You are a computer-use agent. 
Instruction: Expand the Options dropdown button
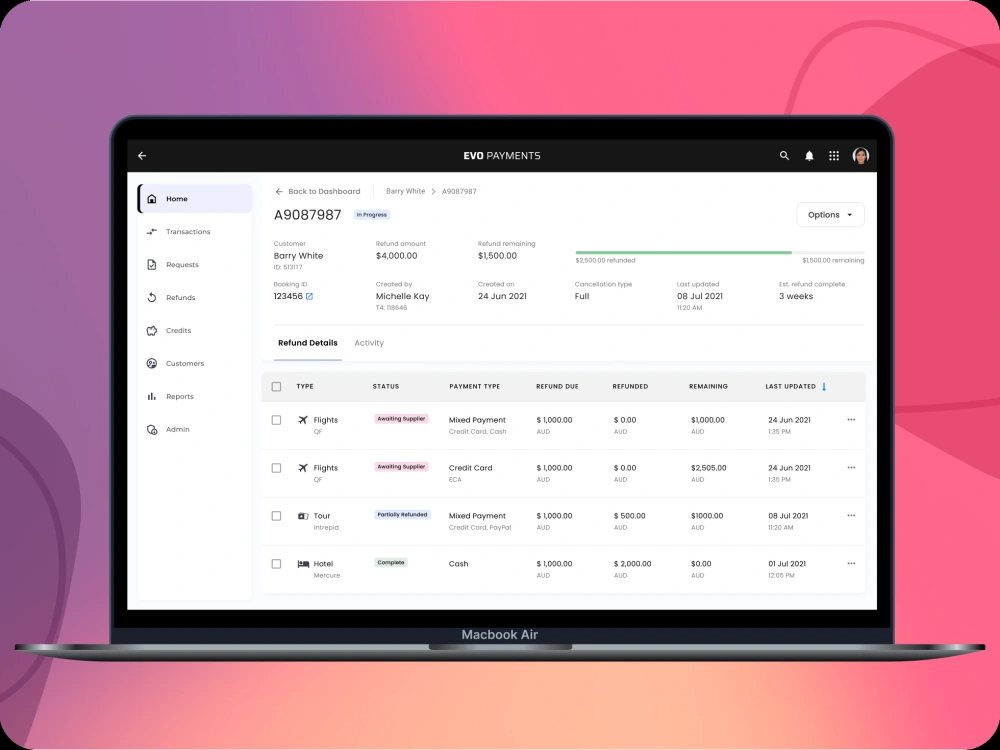click(x=830, y=215)
